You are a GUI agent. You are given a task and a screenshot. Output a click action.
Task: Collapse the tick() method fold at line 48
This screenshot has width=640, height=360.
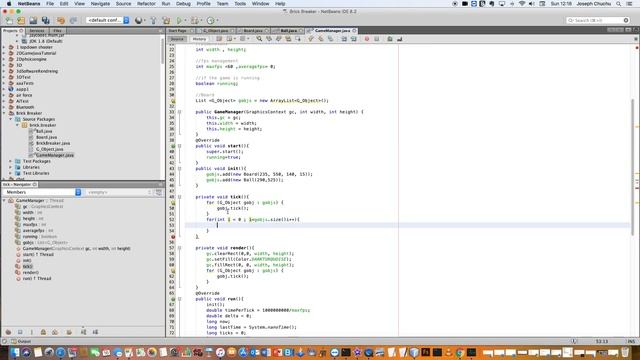coord(179,197)
